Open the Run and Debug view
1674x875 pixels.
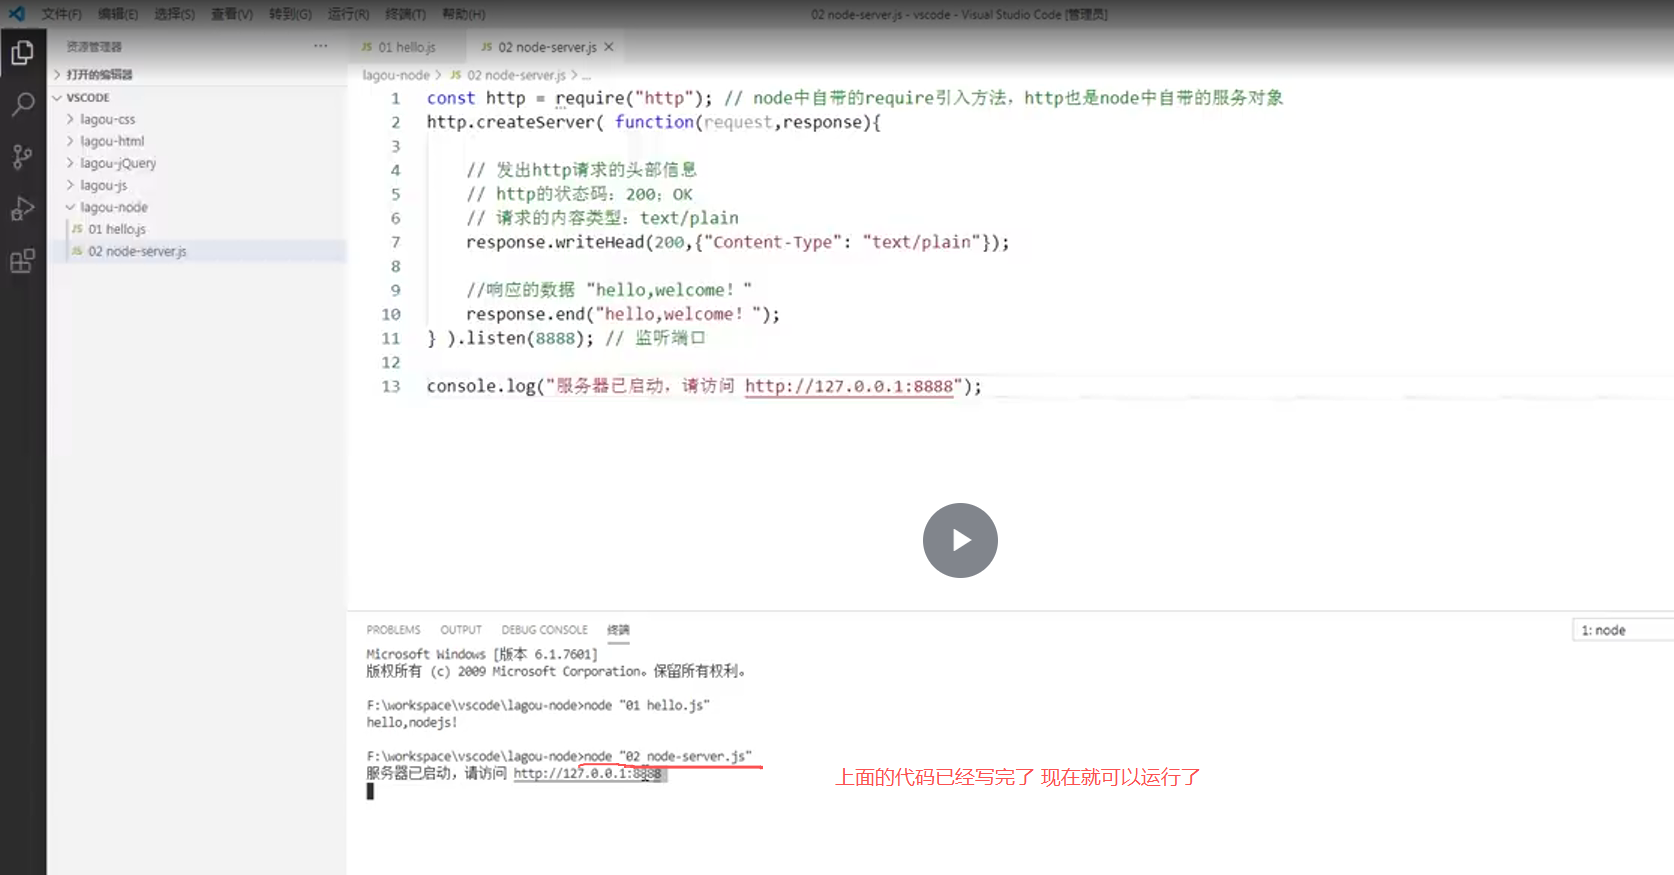coord(22,208)
